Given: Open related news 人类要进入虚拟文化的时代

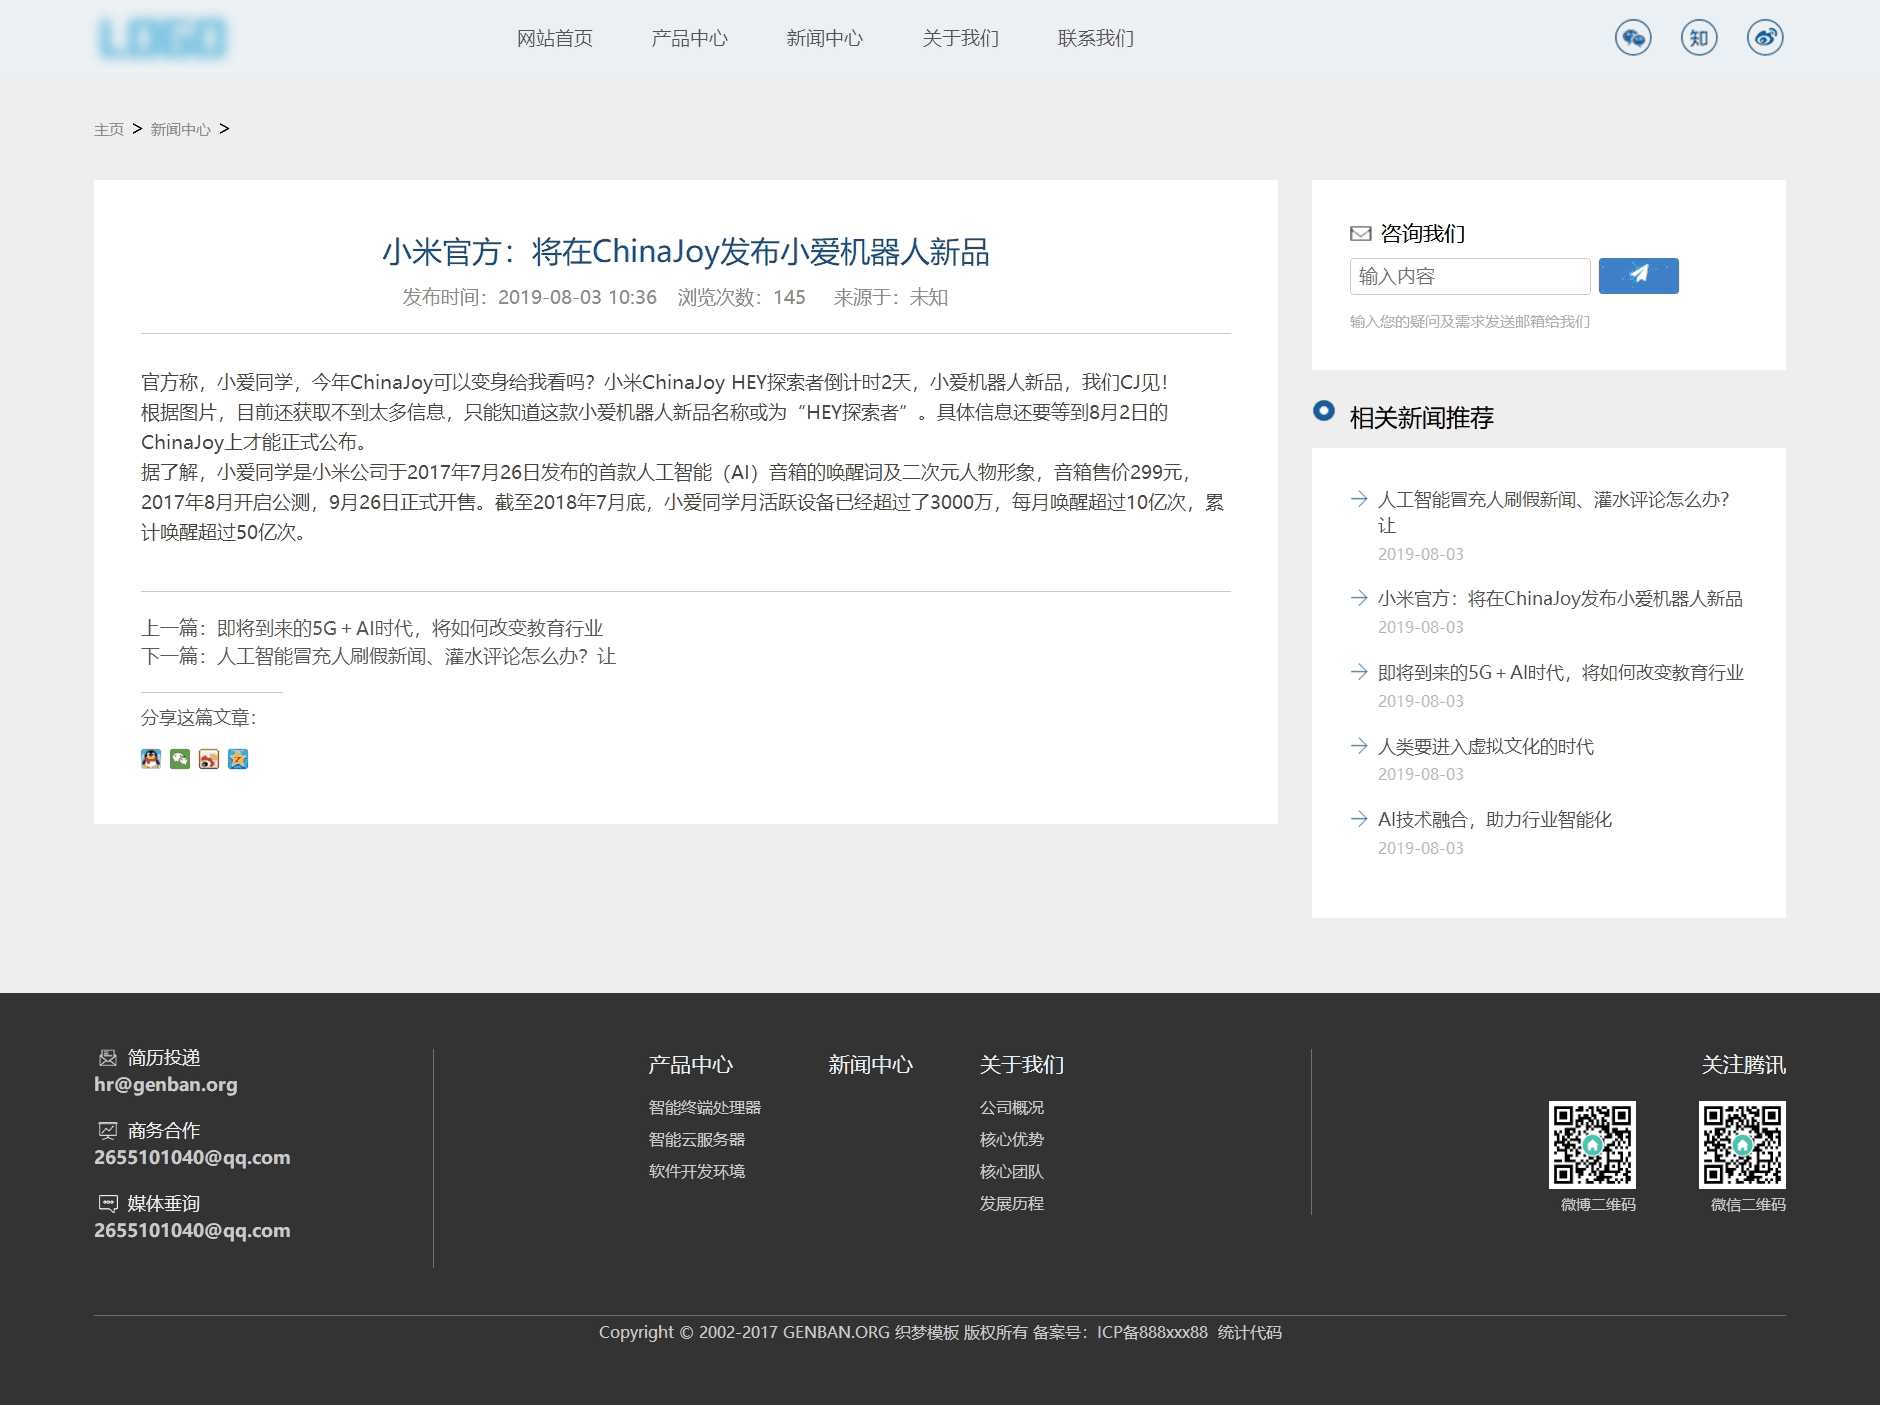Looking at the screenshot, I should pos(1485,746).
